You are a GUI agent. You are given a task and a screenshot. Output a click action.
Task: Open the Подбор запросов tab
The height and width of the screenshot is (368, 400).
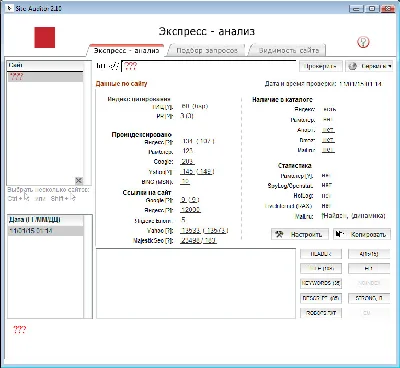(207, 50)
